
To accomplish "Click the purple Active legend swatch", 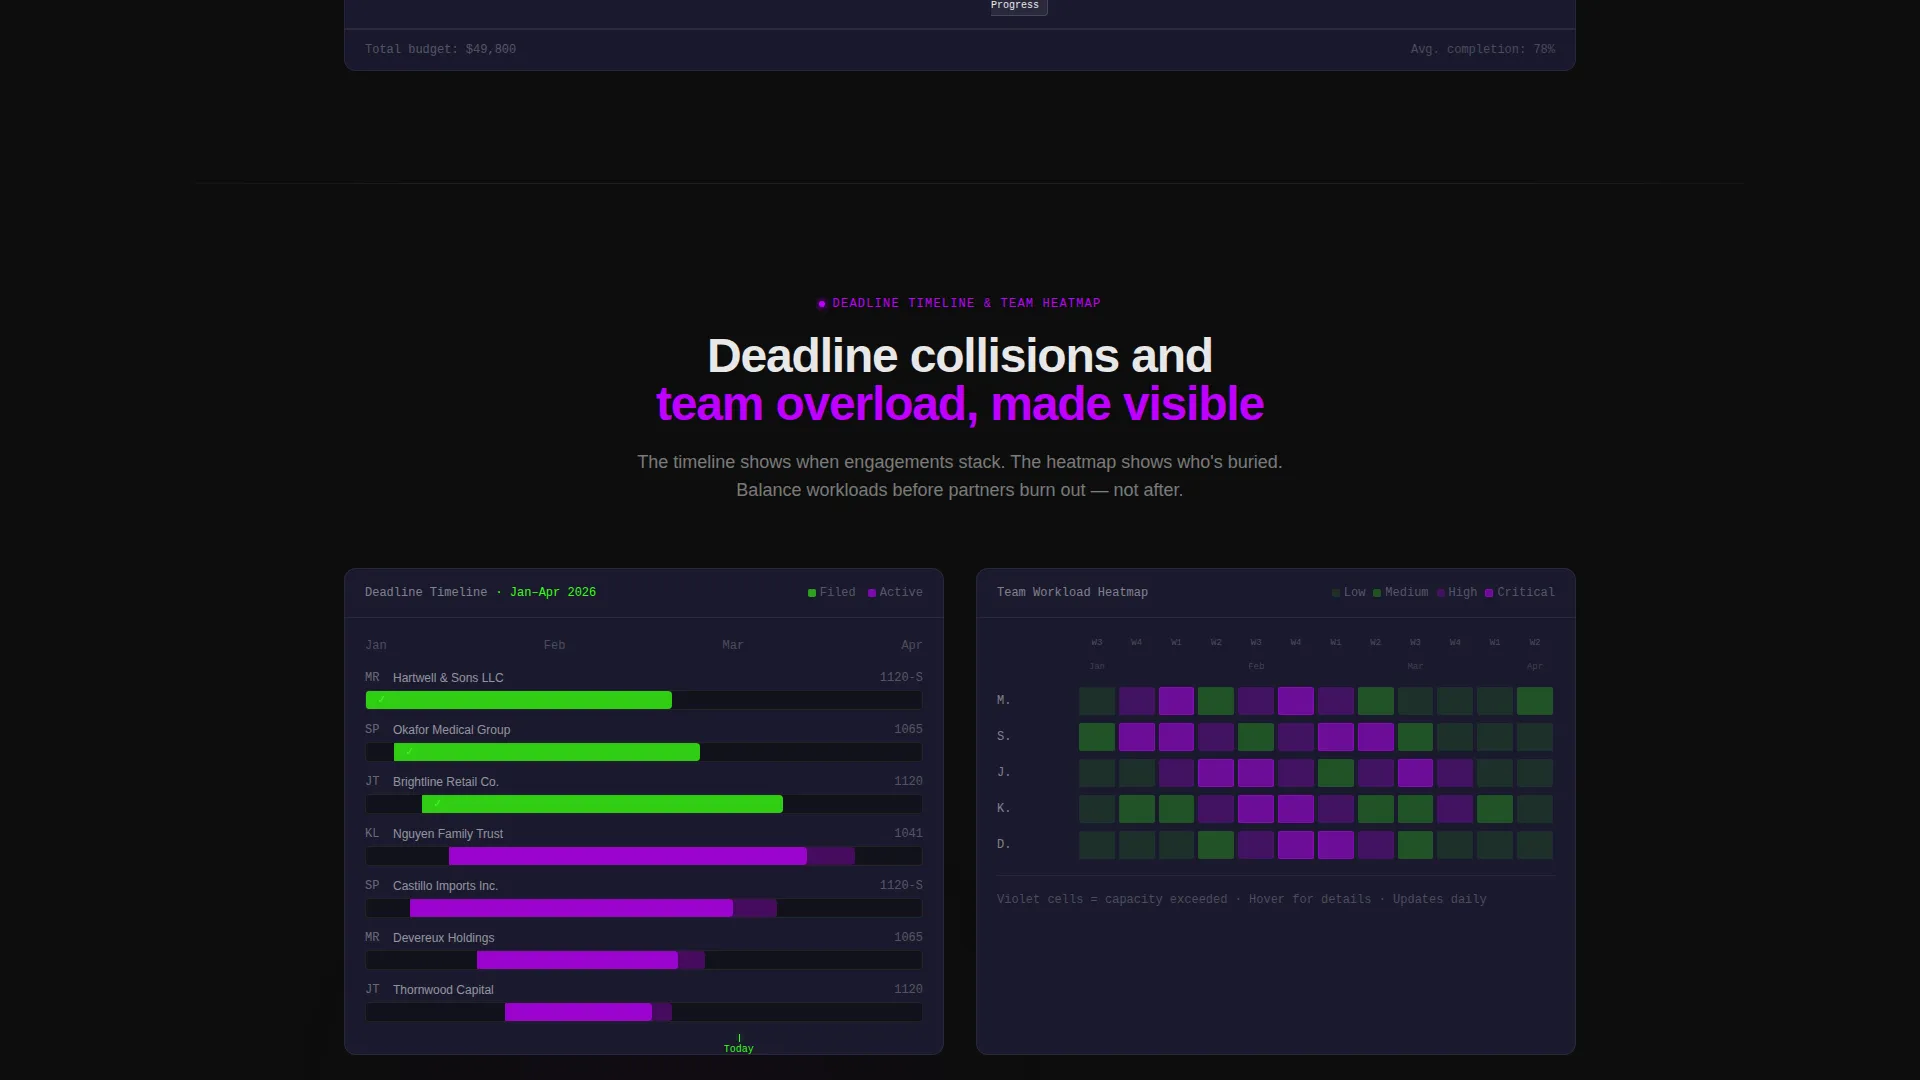I will click(872, 593).
